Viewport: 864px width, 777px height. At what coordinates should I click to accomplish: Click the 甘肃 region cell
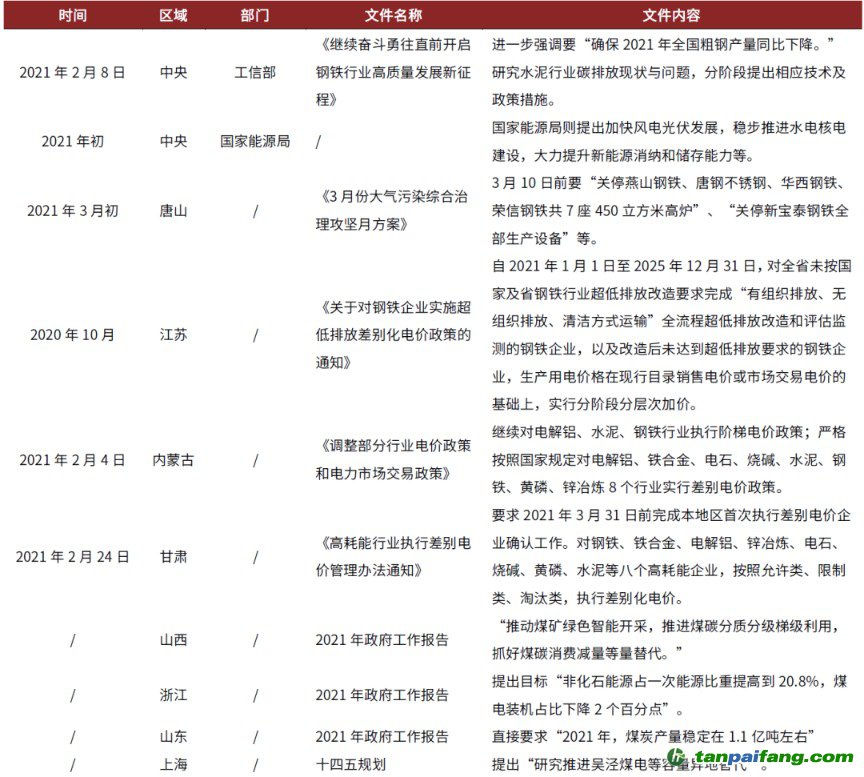click(173, 556)
